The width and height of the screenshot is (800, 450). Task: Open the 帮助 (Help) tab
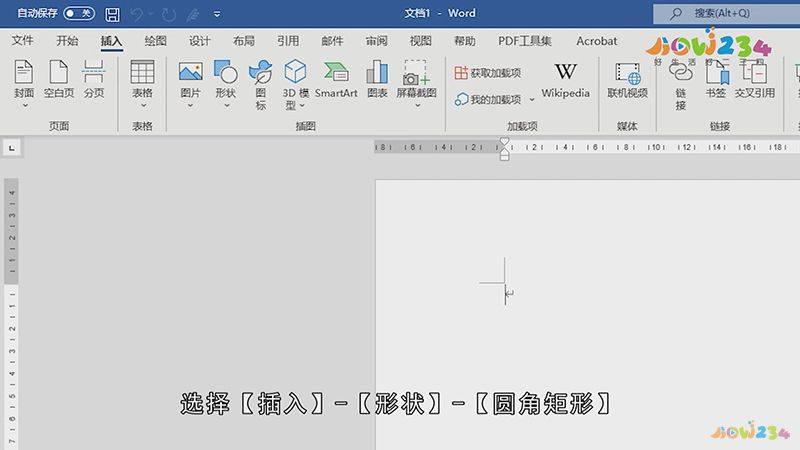464,41
